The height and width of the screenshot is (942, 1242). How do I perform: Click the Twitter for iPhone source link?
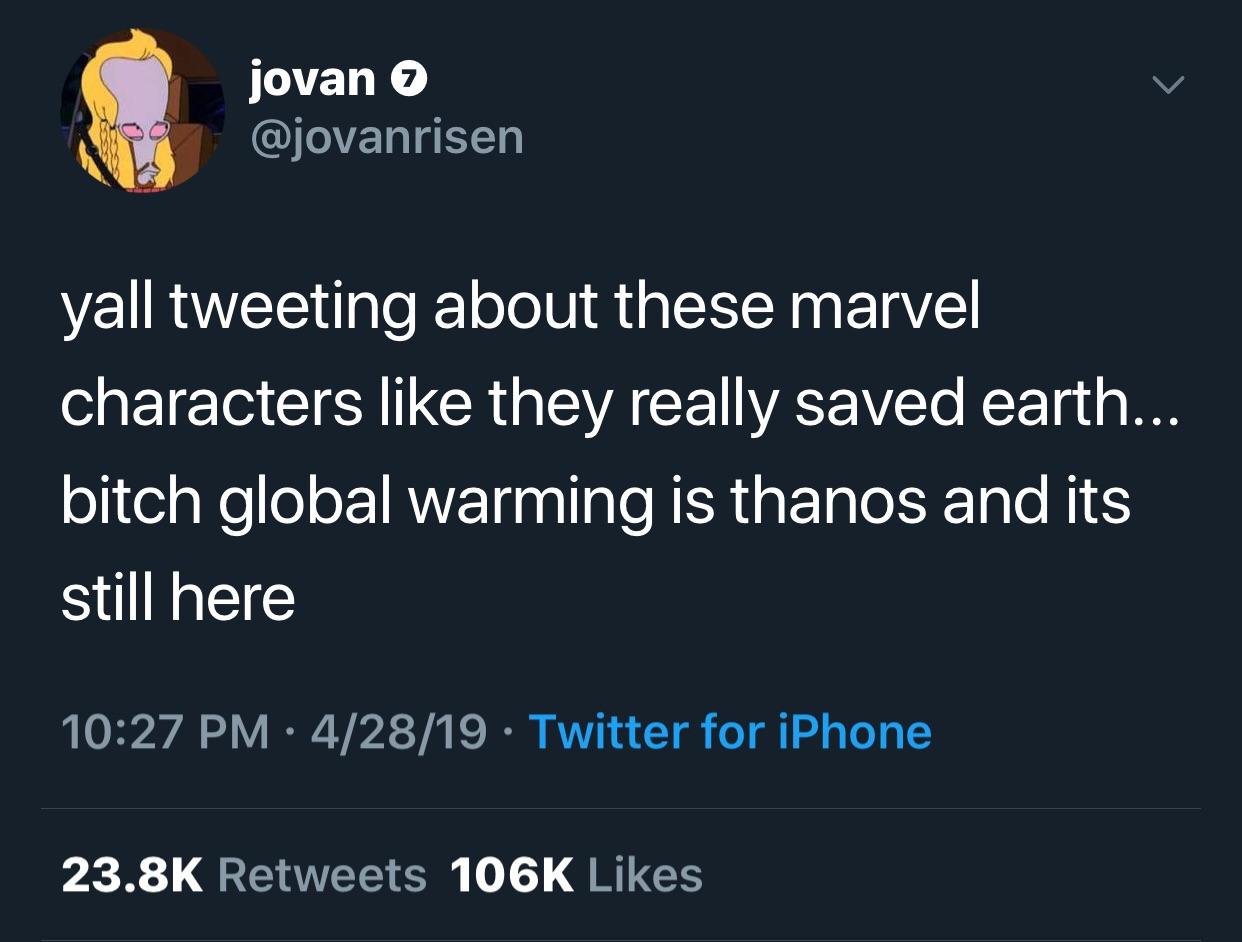[730, 732]
